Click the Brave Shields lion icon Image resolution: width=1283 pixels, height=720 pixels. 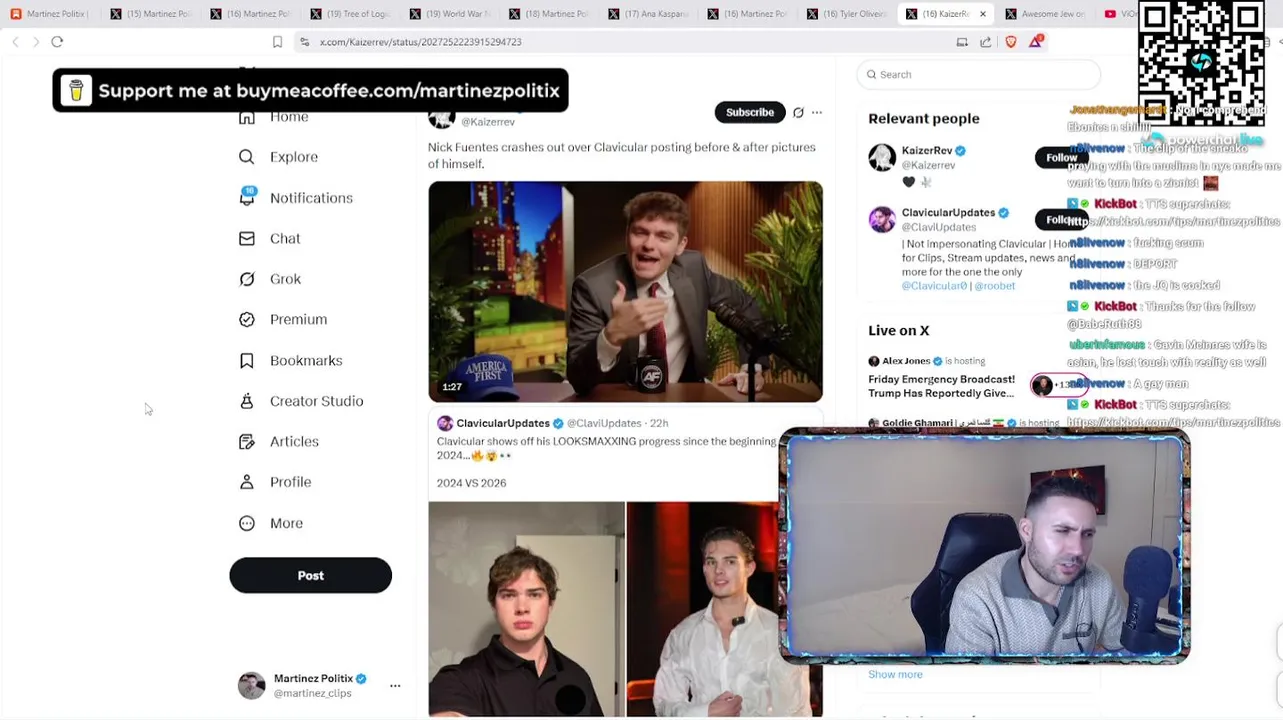[1011, 42]
